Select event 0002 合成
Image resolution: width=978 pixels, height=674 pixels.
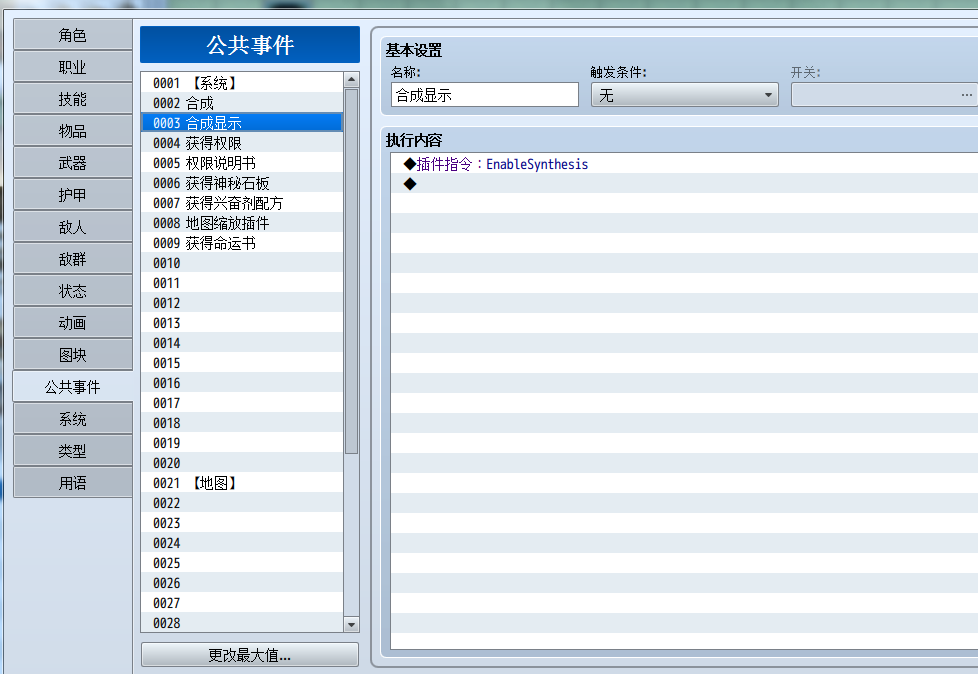(242, 103)
